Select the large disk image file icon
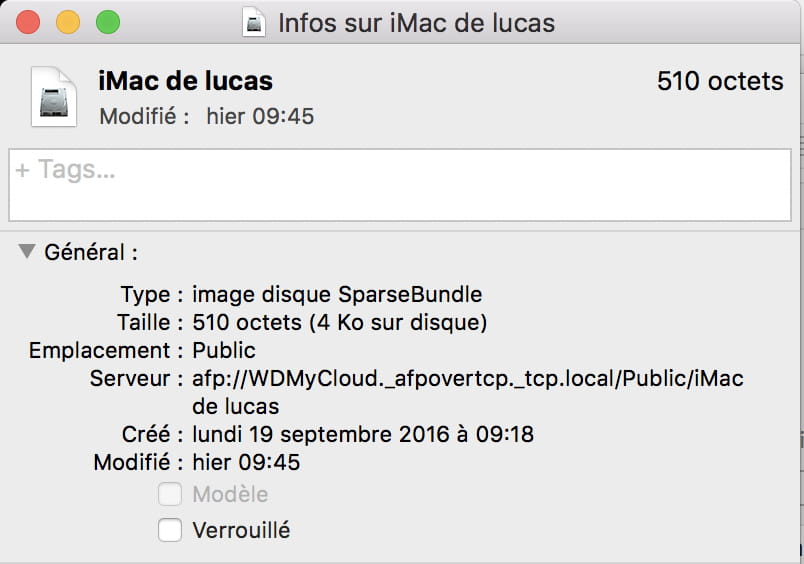 click(54, 96)
